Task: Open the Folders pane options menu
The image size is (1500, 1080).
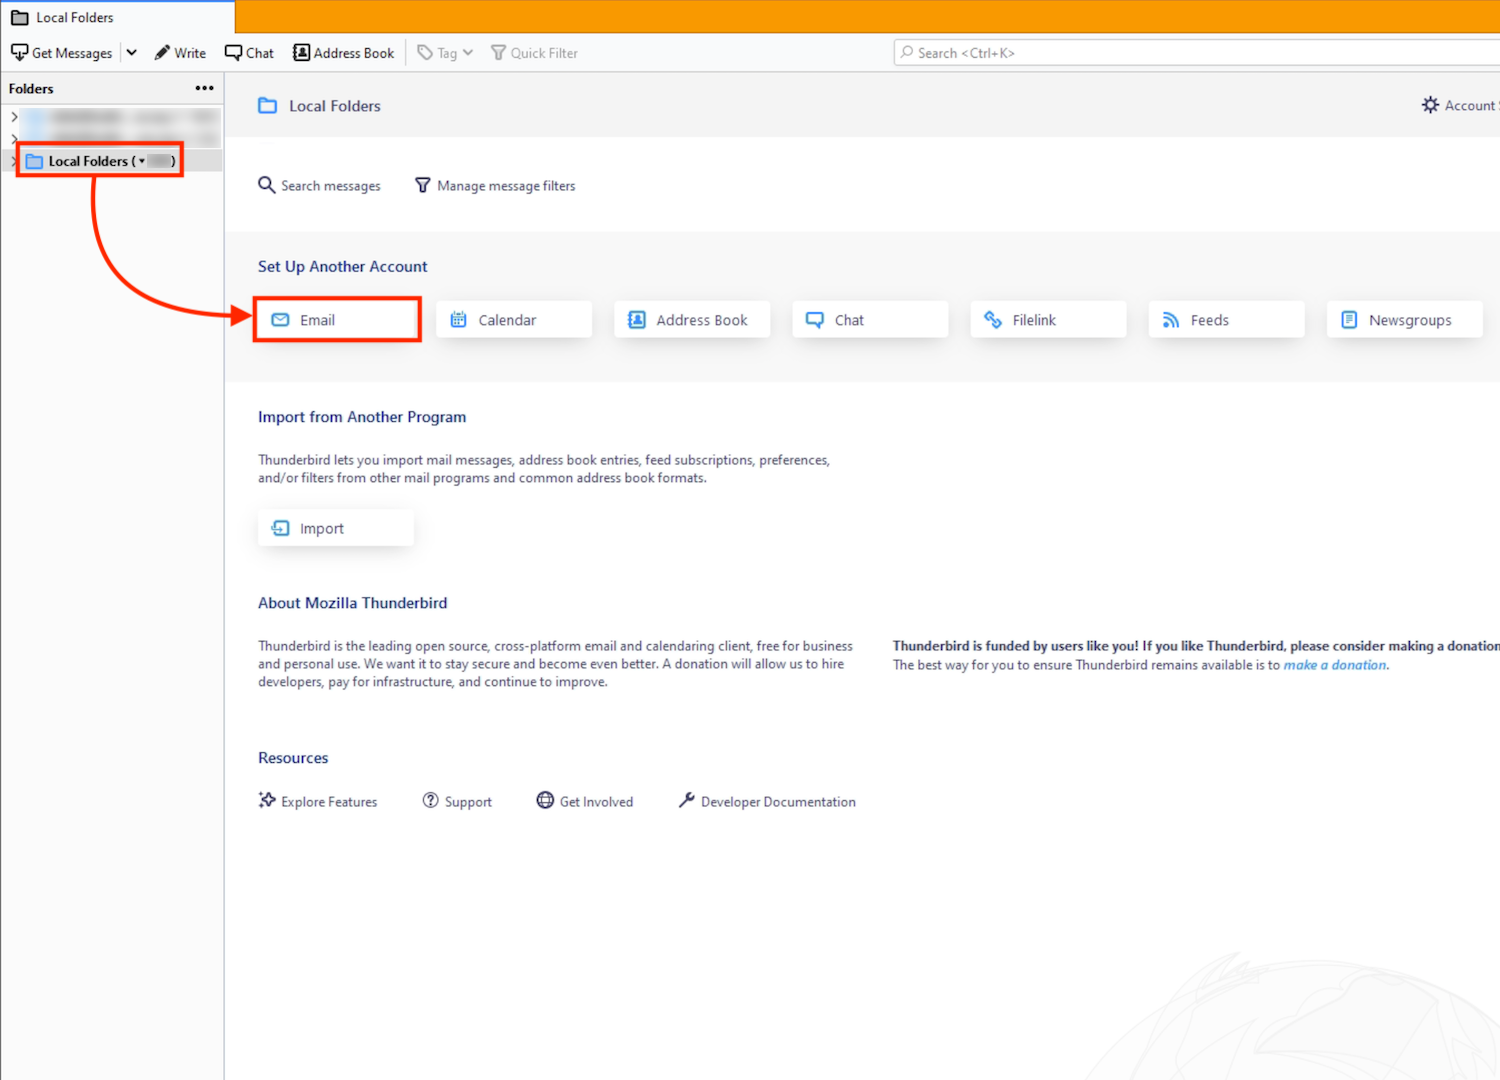Action: pyautogui.click(x=204, y=88)
